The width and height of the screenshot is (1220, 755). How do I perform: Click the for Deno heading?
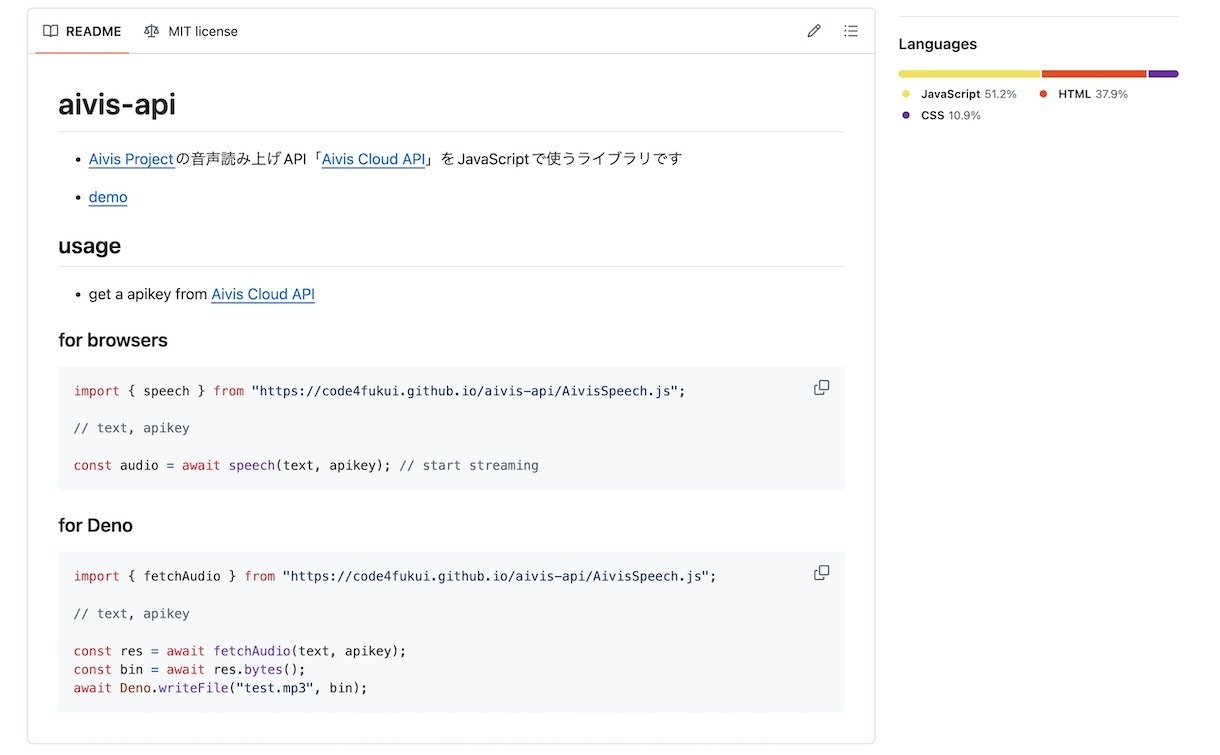click(x=96, y=526)
